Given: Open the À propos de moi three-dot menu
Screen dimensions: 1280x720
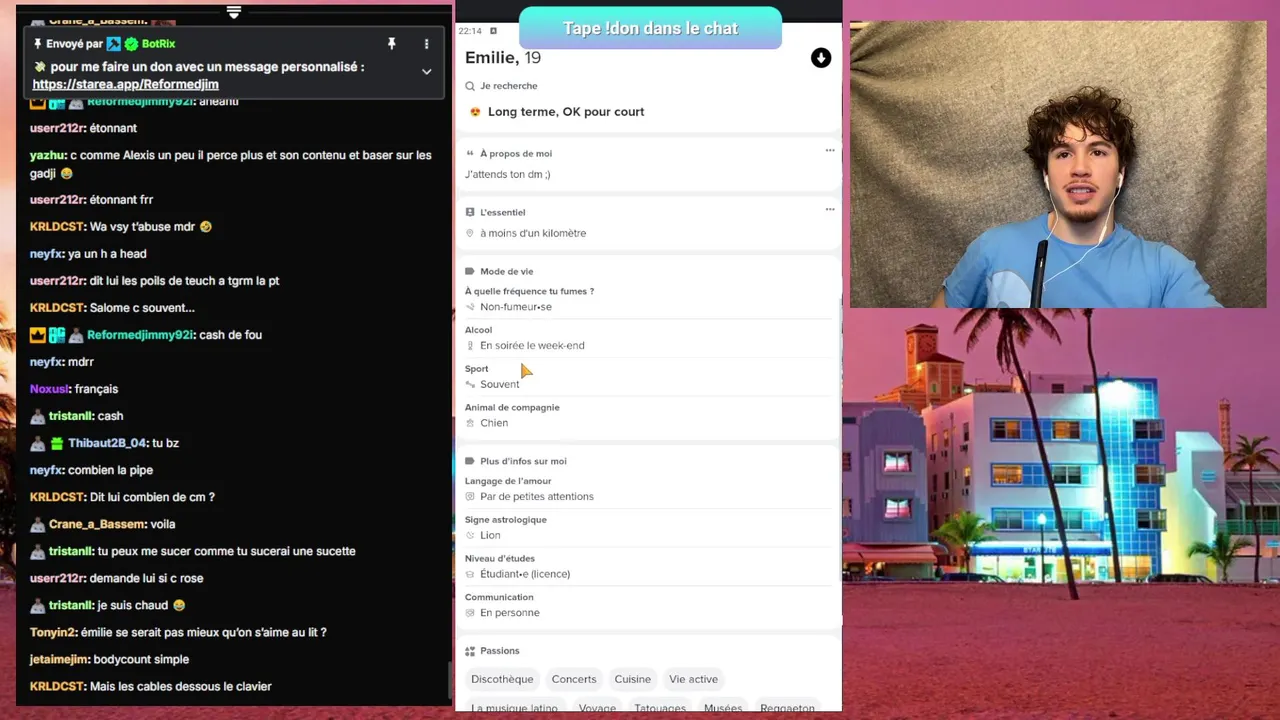Looking at the screenshot, I should (829, 151).
